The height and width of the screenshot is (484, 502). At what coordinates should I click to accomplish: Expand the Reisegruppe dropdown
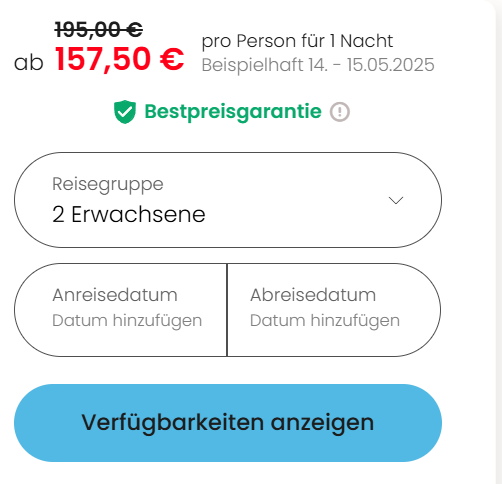[x=228, y=200]
